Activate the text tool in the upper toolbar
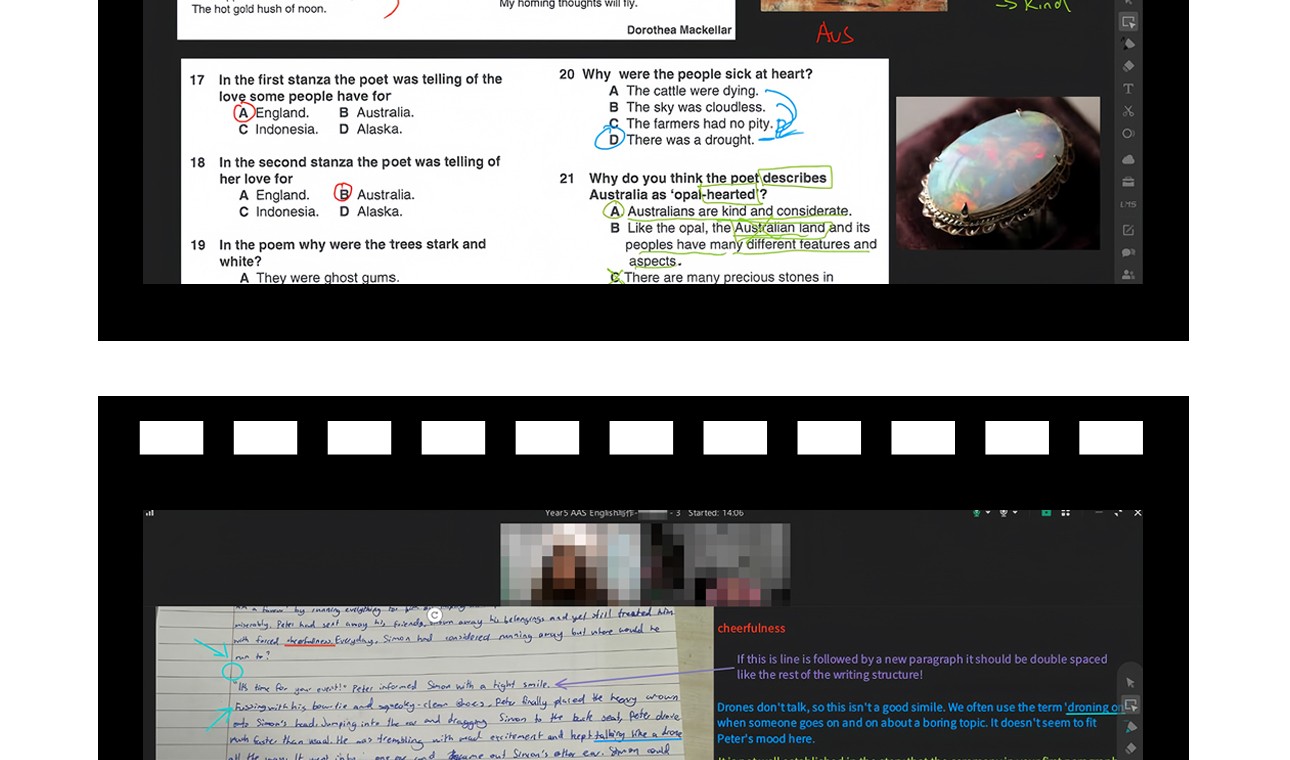This screenshot has height=760, width=1290. click(1128, 89)
